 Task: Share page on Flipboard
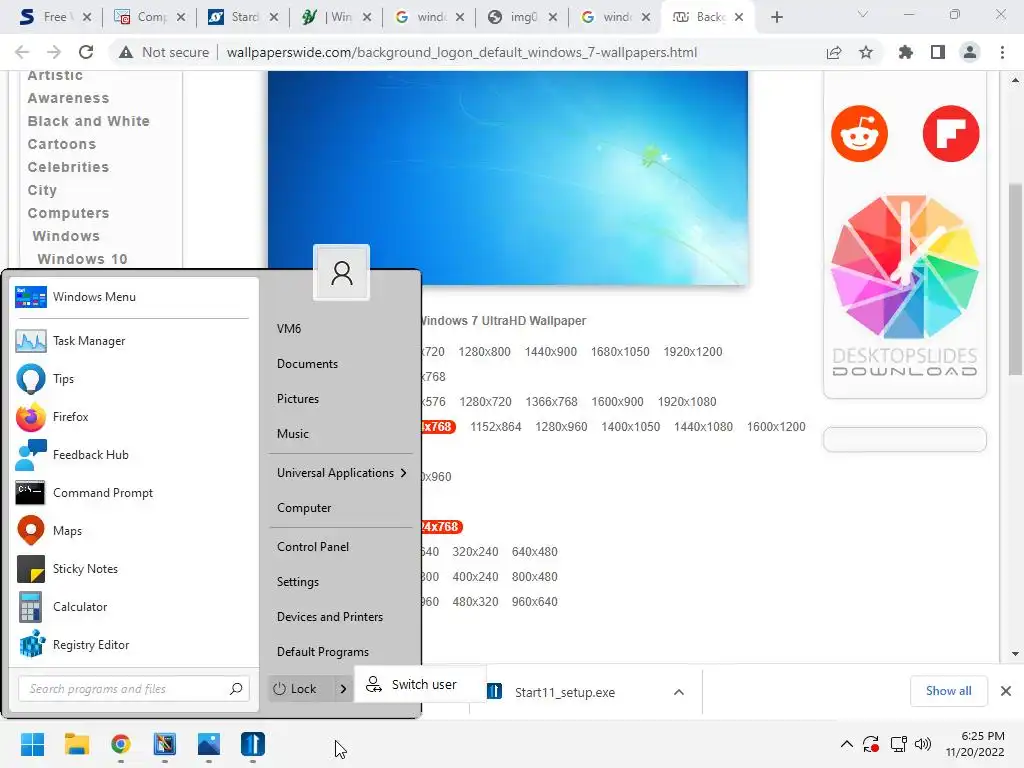point(951,134)
